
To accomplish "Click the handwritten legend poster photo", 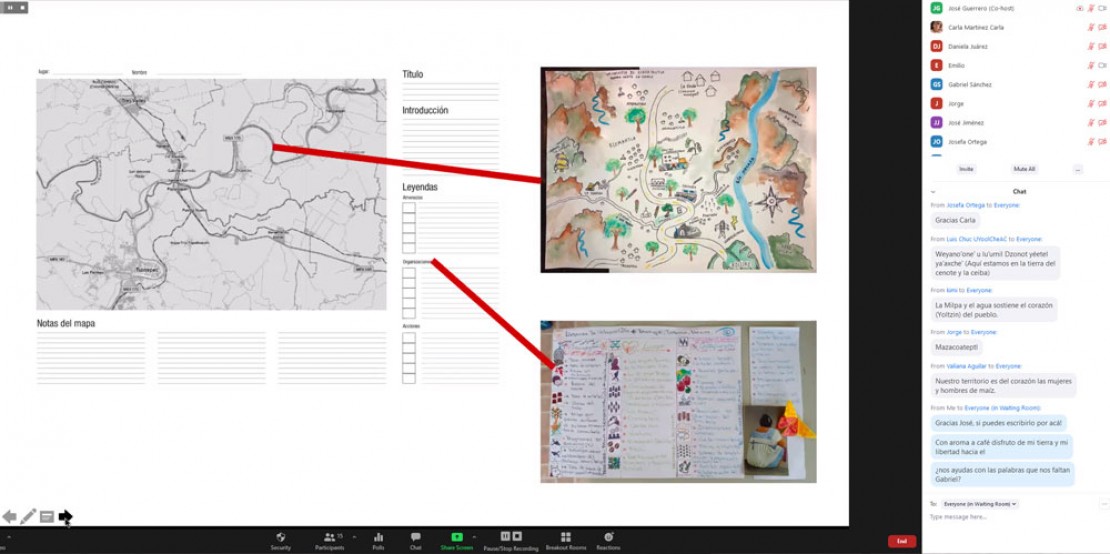I will pyautogui.click(x=678, y=402).
